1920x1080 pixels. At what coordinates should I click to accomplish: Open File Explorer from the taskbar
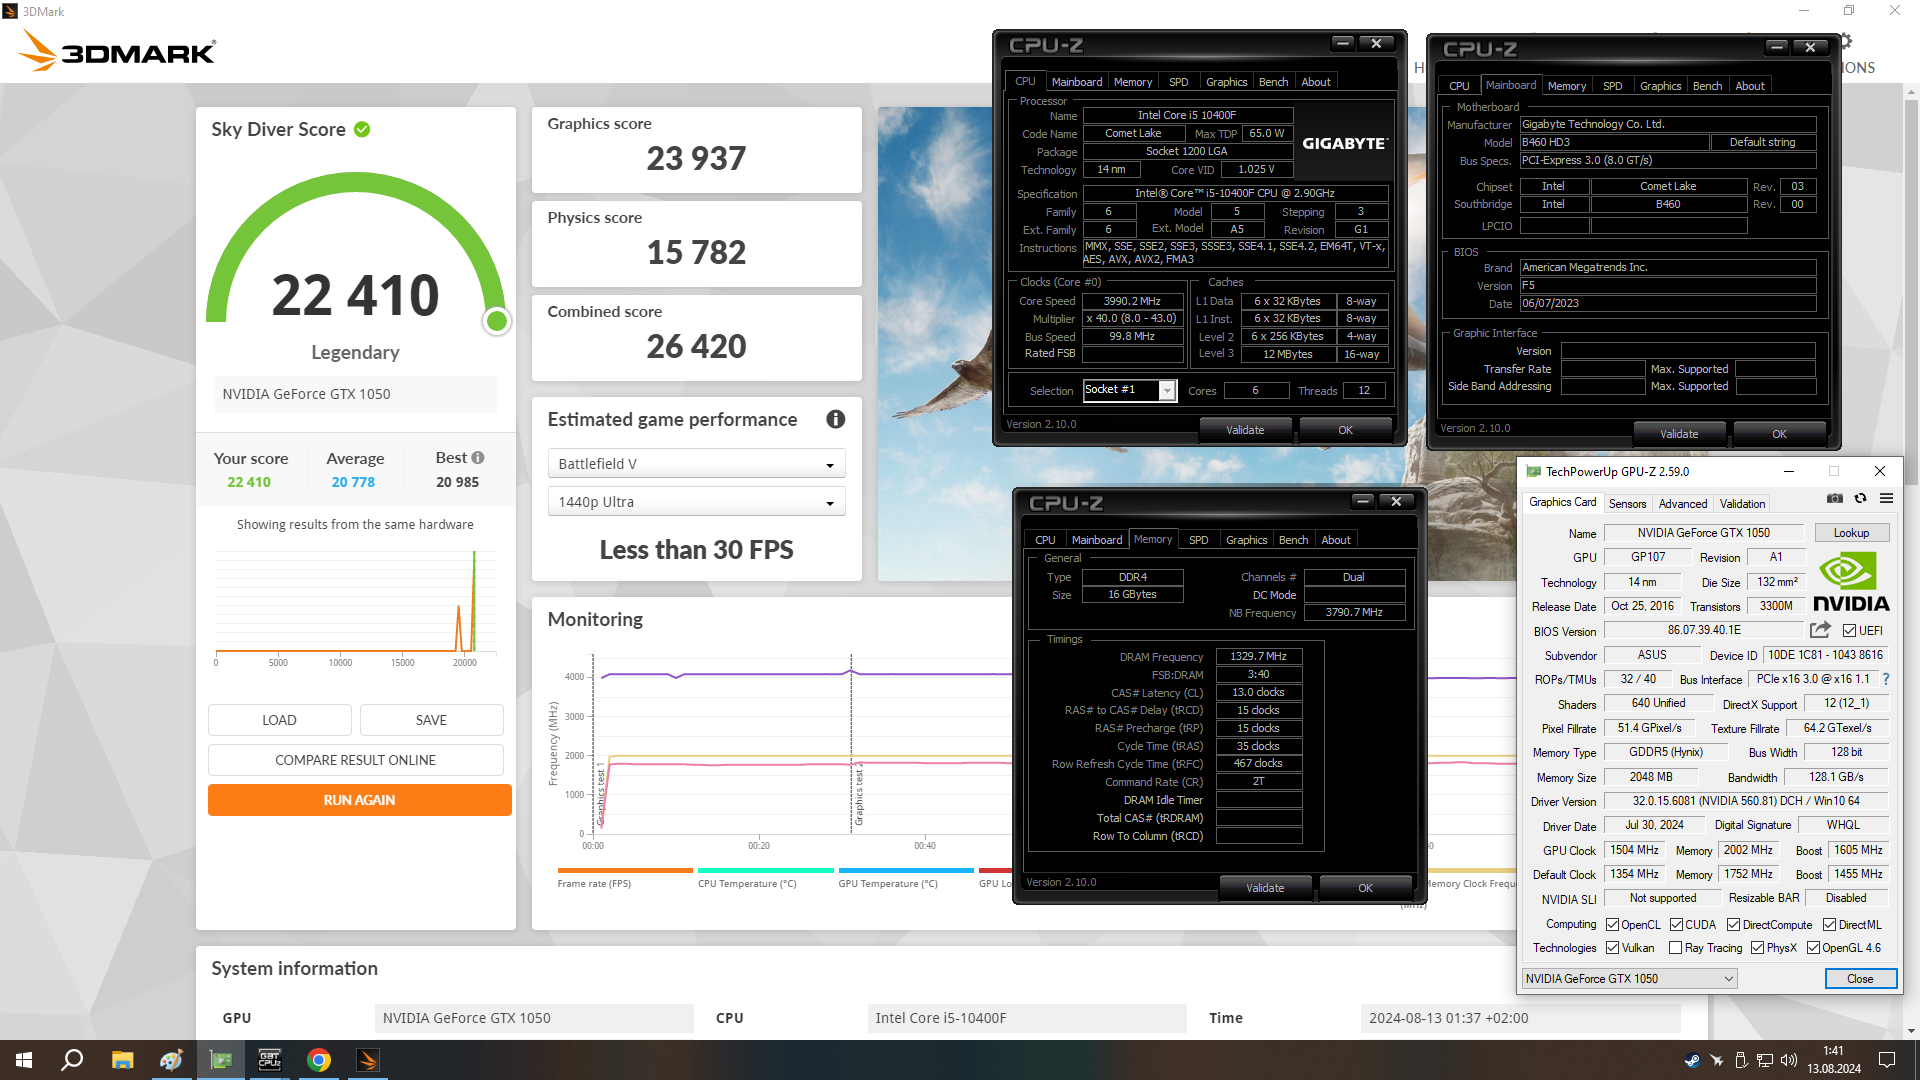pos(122,1060)
